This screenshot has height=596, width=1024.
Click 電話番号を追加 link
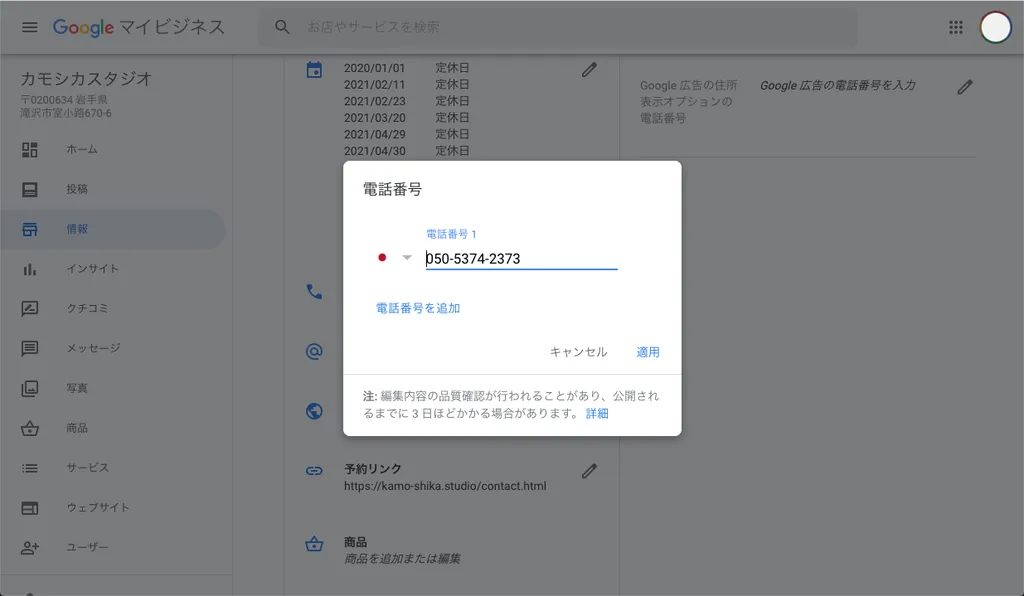(x=418, y=308)
